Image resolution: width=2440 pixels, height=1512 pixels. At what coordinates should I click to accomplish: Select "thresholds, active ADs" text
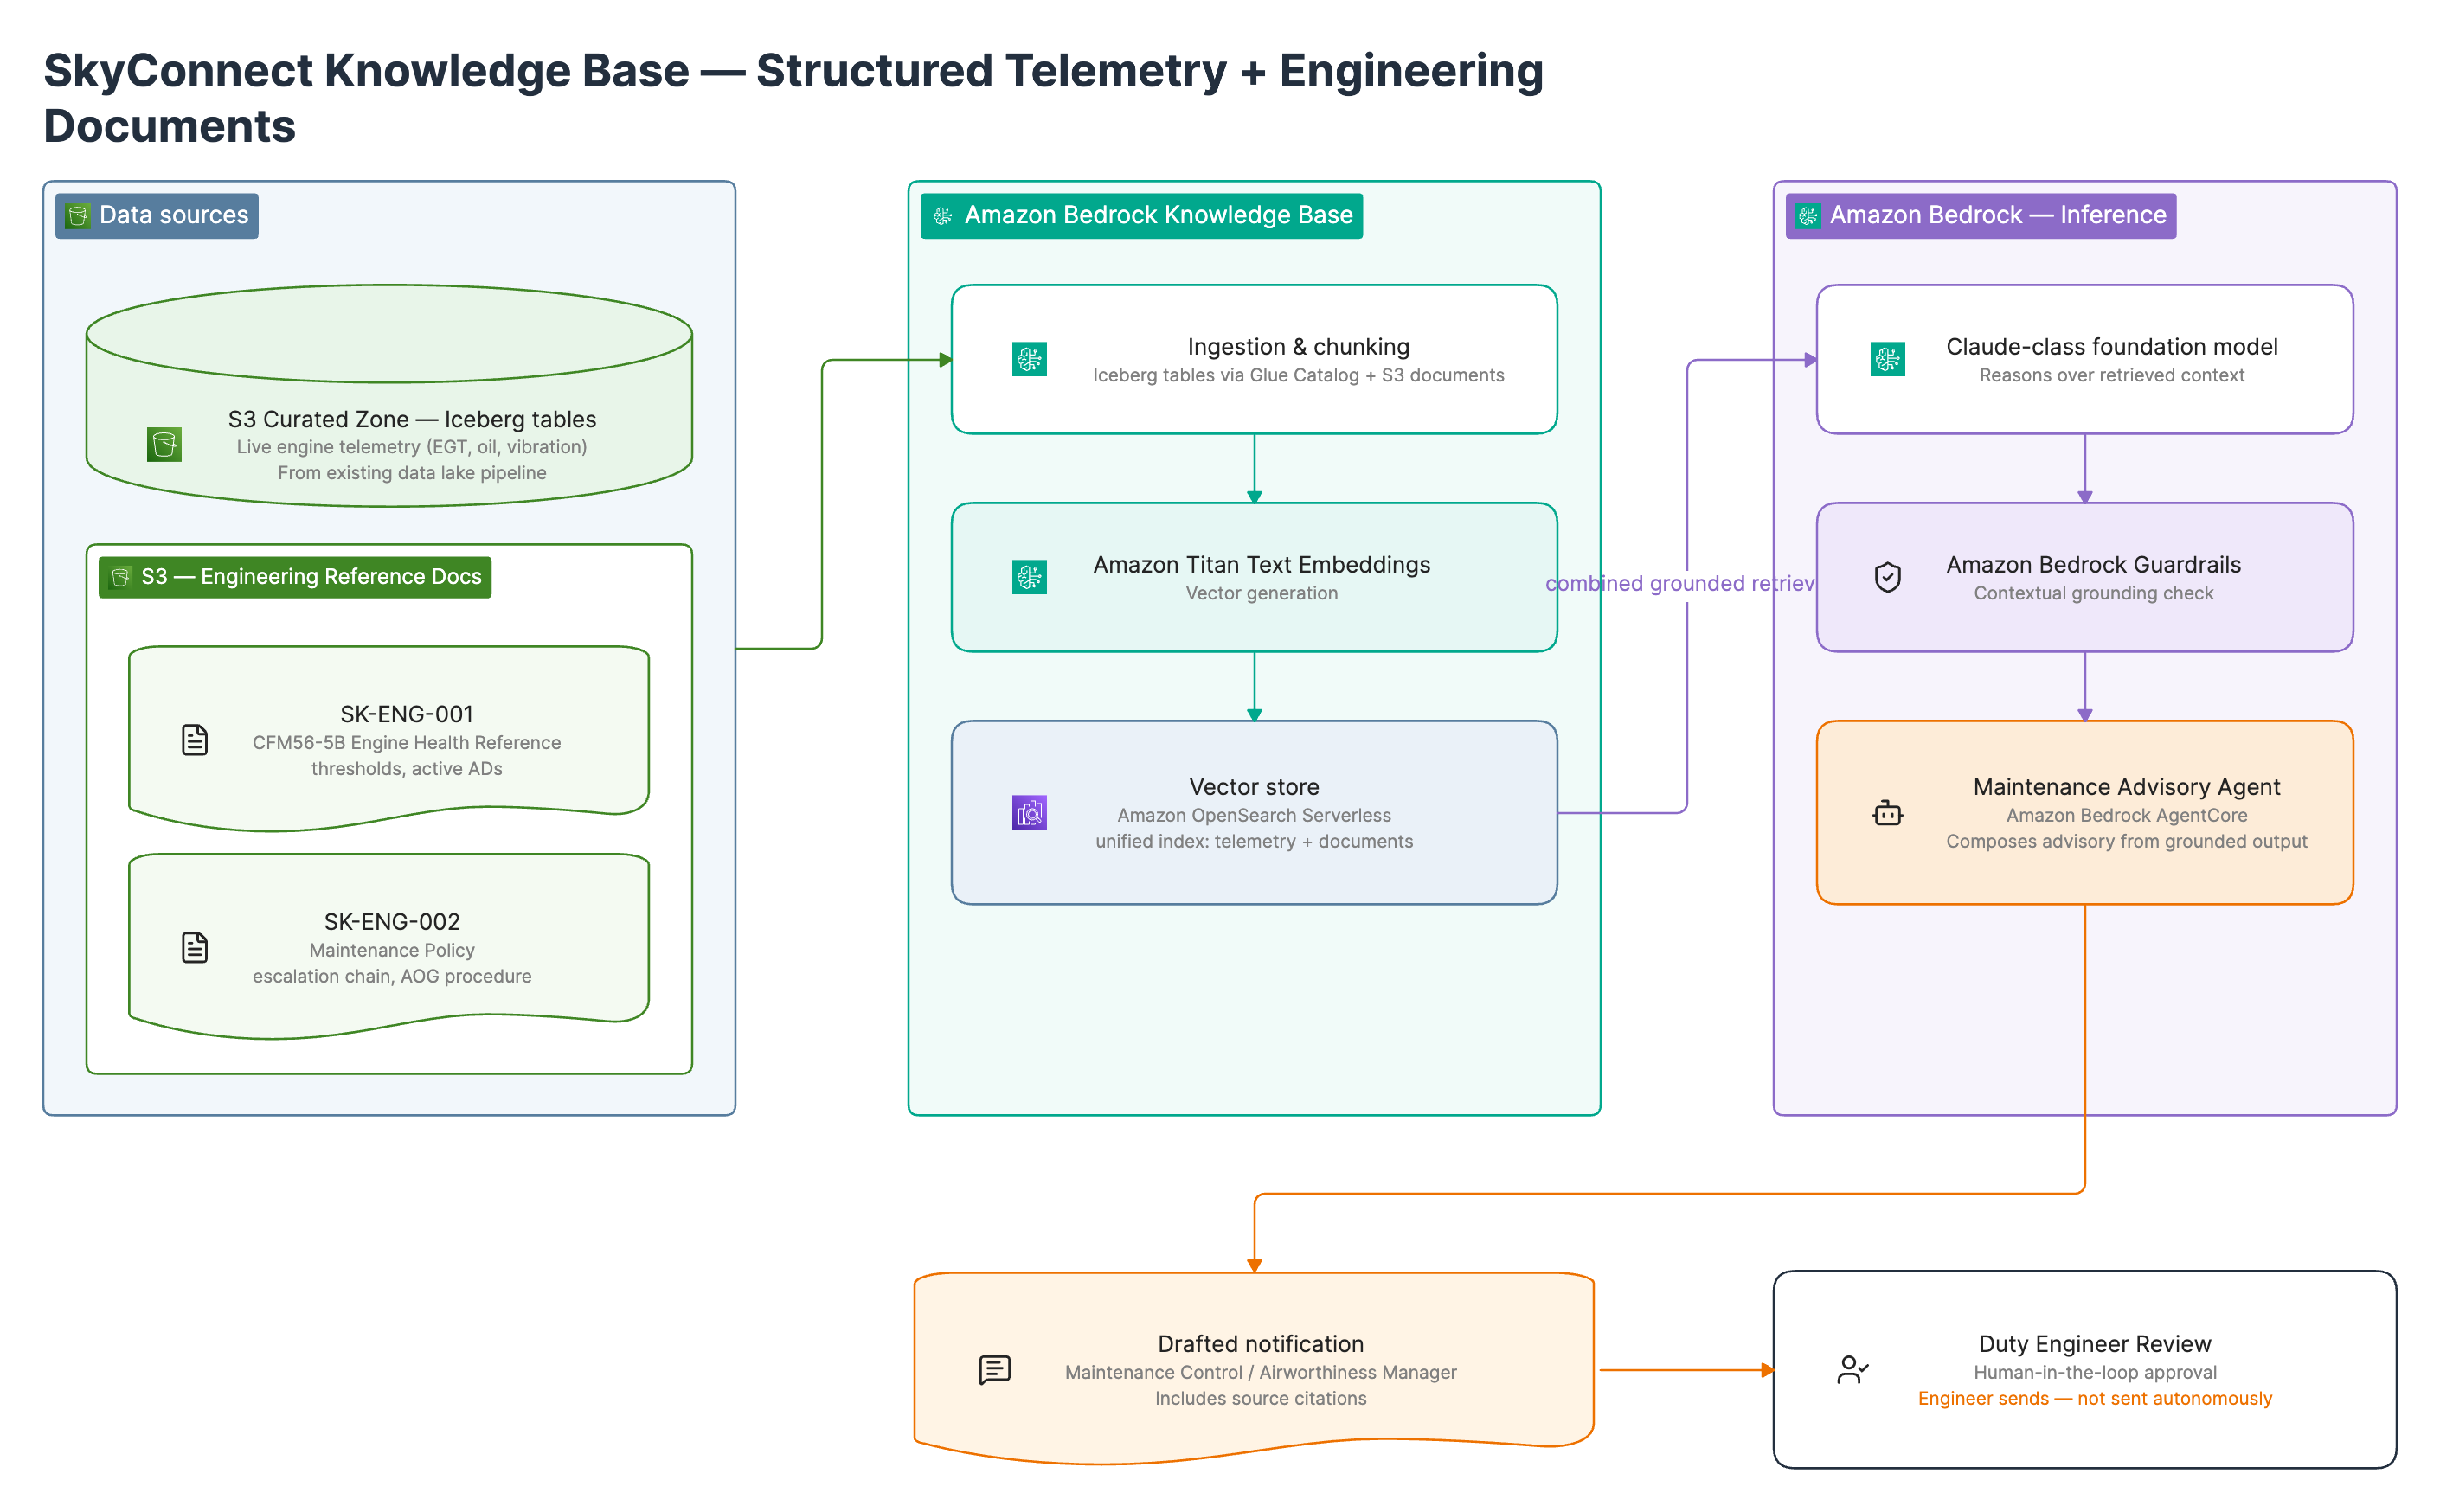tap(407, 769)
